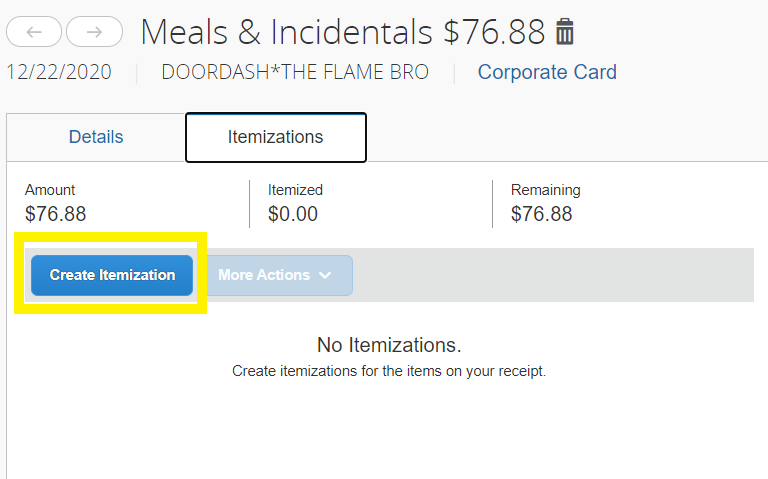Delete expense using the trash icon

[x=565, y=32]
